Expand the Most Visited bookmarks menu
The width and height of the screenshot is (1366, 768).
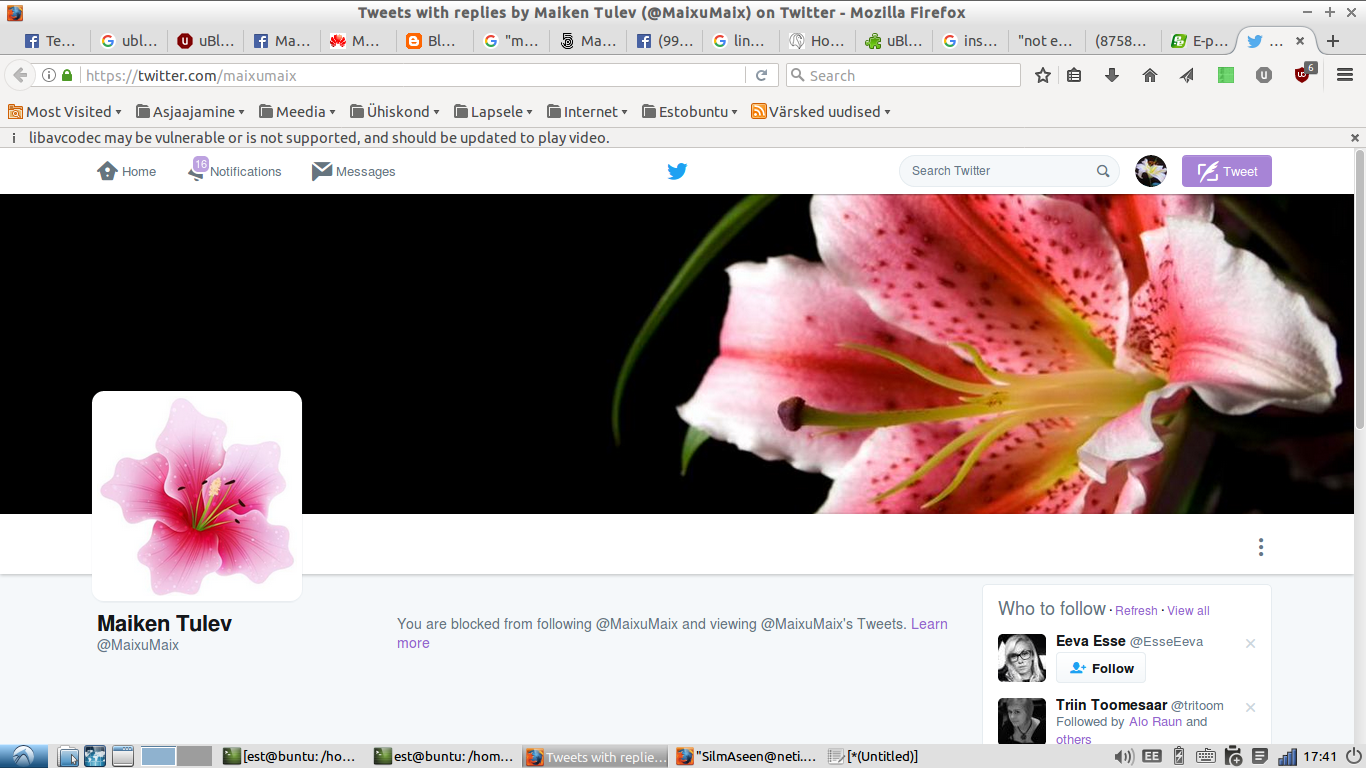click(64, 112)
